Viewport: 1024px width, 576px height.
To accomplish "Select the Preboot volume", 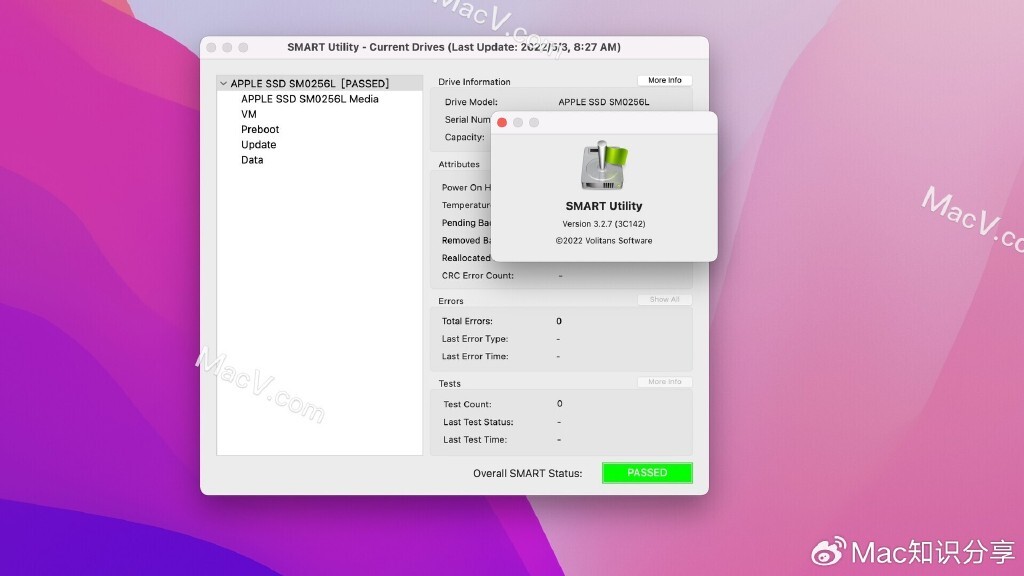I will click(260, 129).
